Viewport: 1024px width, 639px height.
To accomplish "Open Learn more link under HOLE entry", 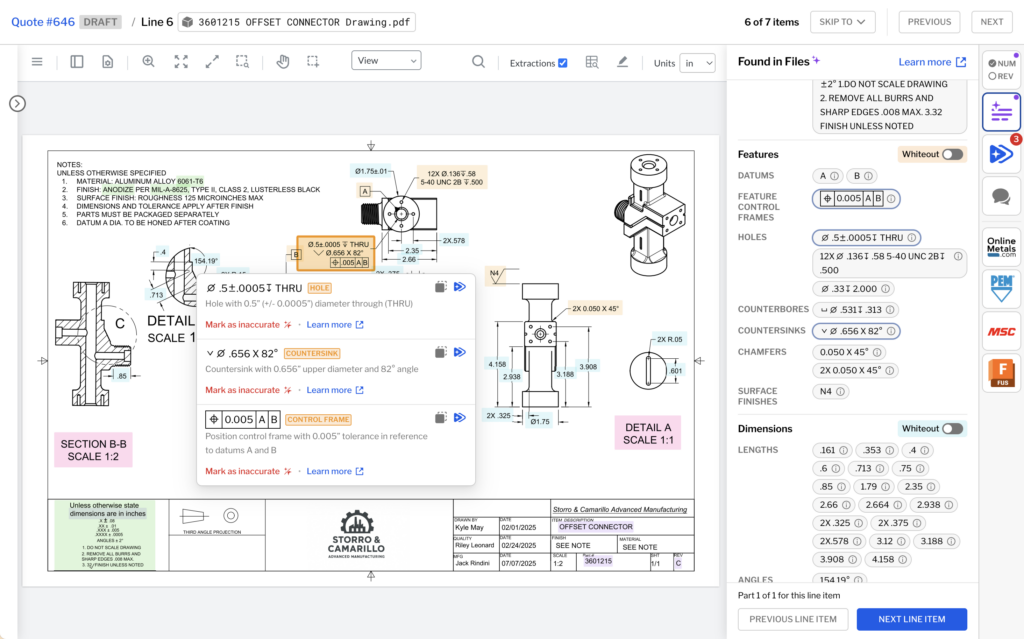I will [x=335, y=325].
